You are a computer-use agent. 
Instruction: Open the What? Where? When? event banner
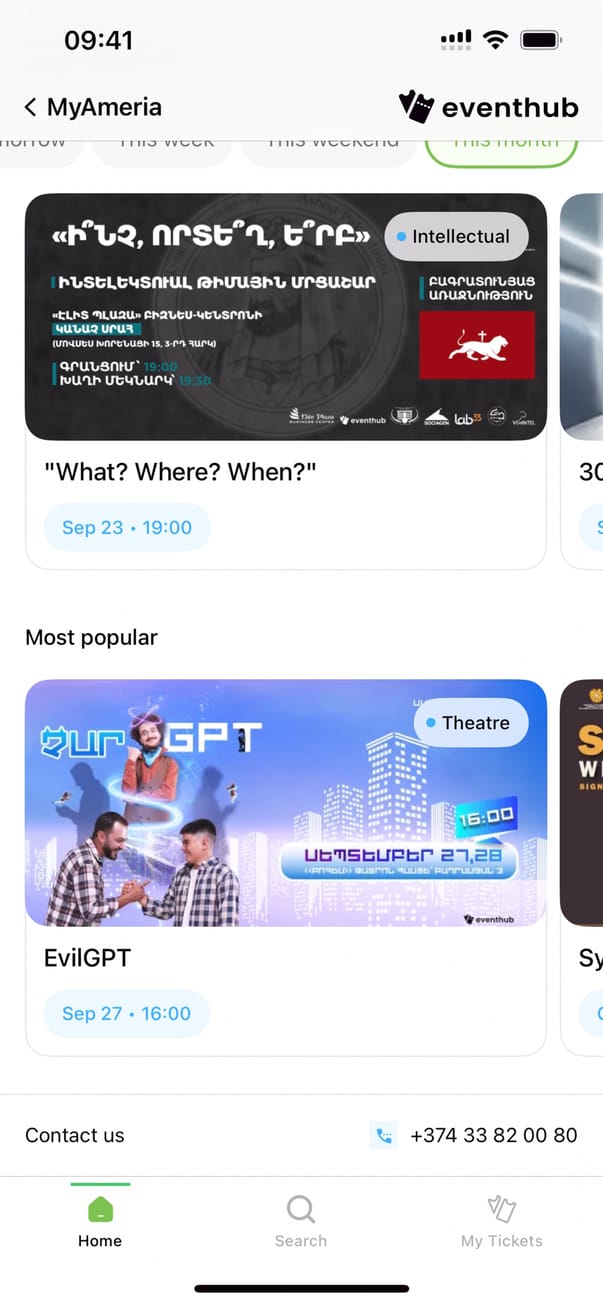pos(286,317)
